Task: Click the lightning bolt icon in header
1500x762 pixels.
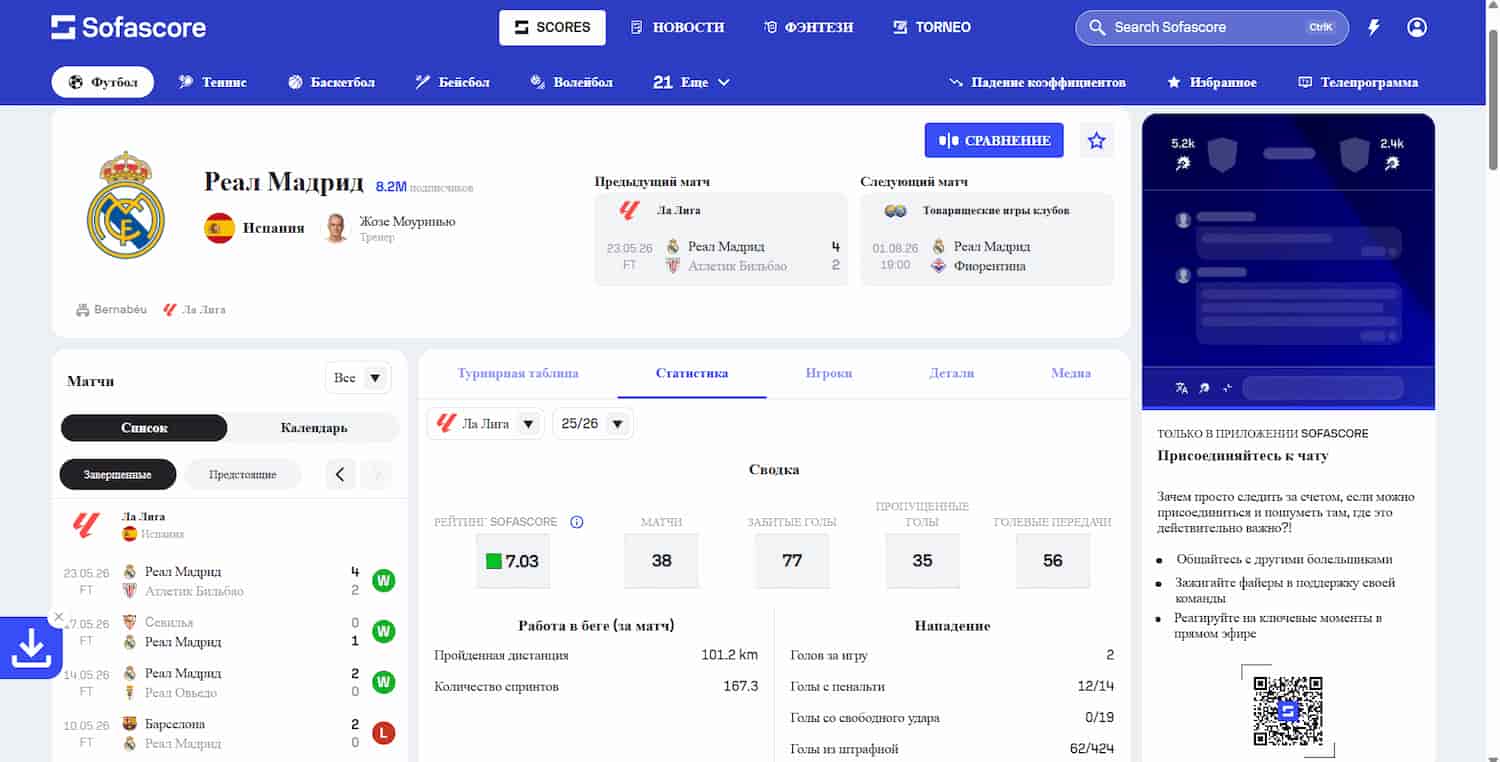Action: point(1374,28)
